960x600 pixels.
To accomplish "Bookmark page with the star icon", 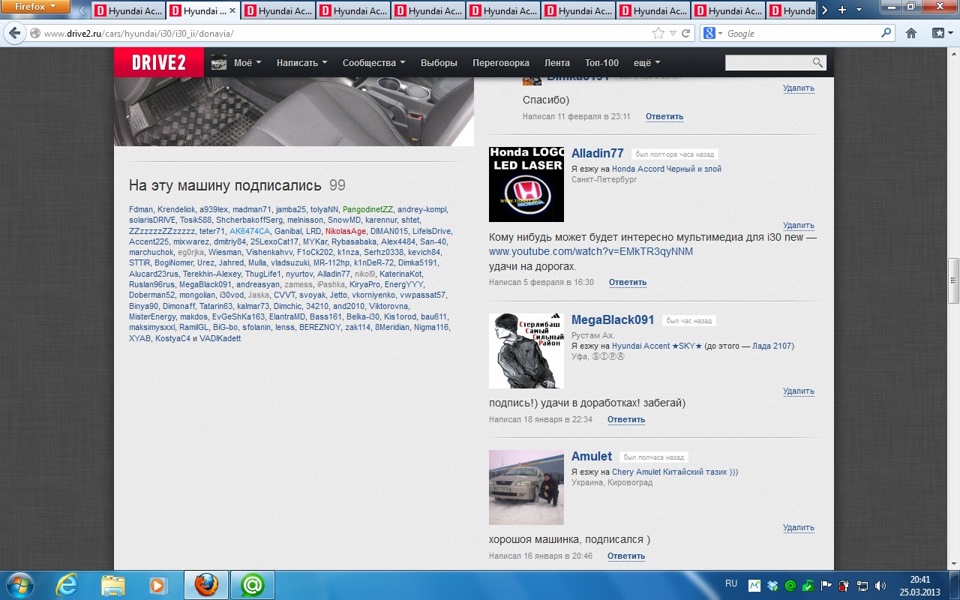I will (x=658, y=33).
